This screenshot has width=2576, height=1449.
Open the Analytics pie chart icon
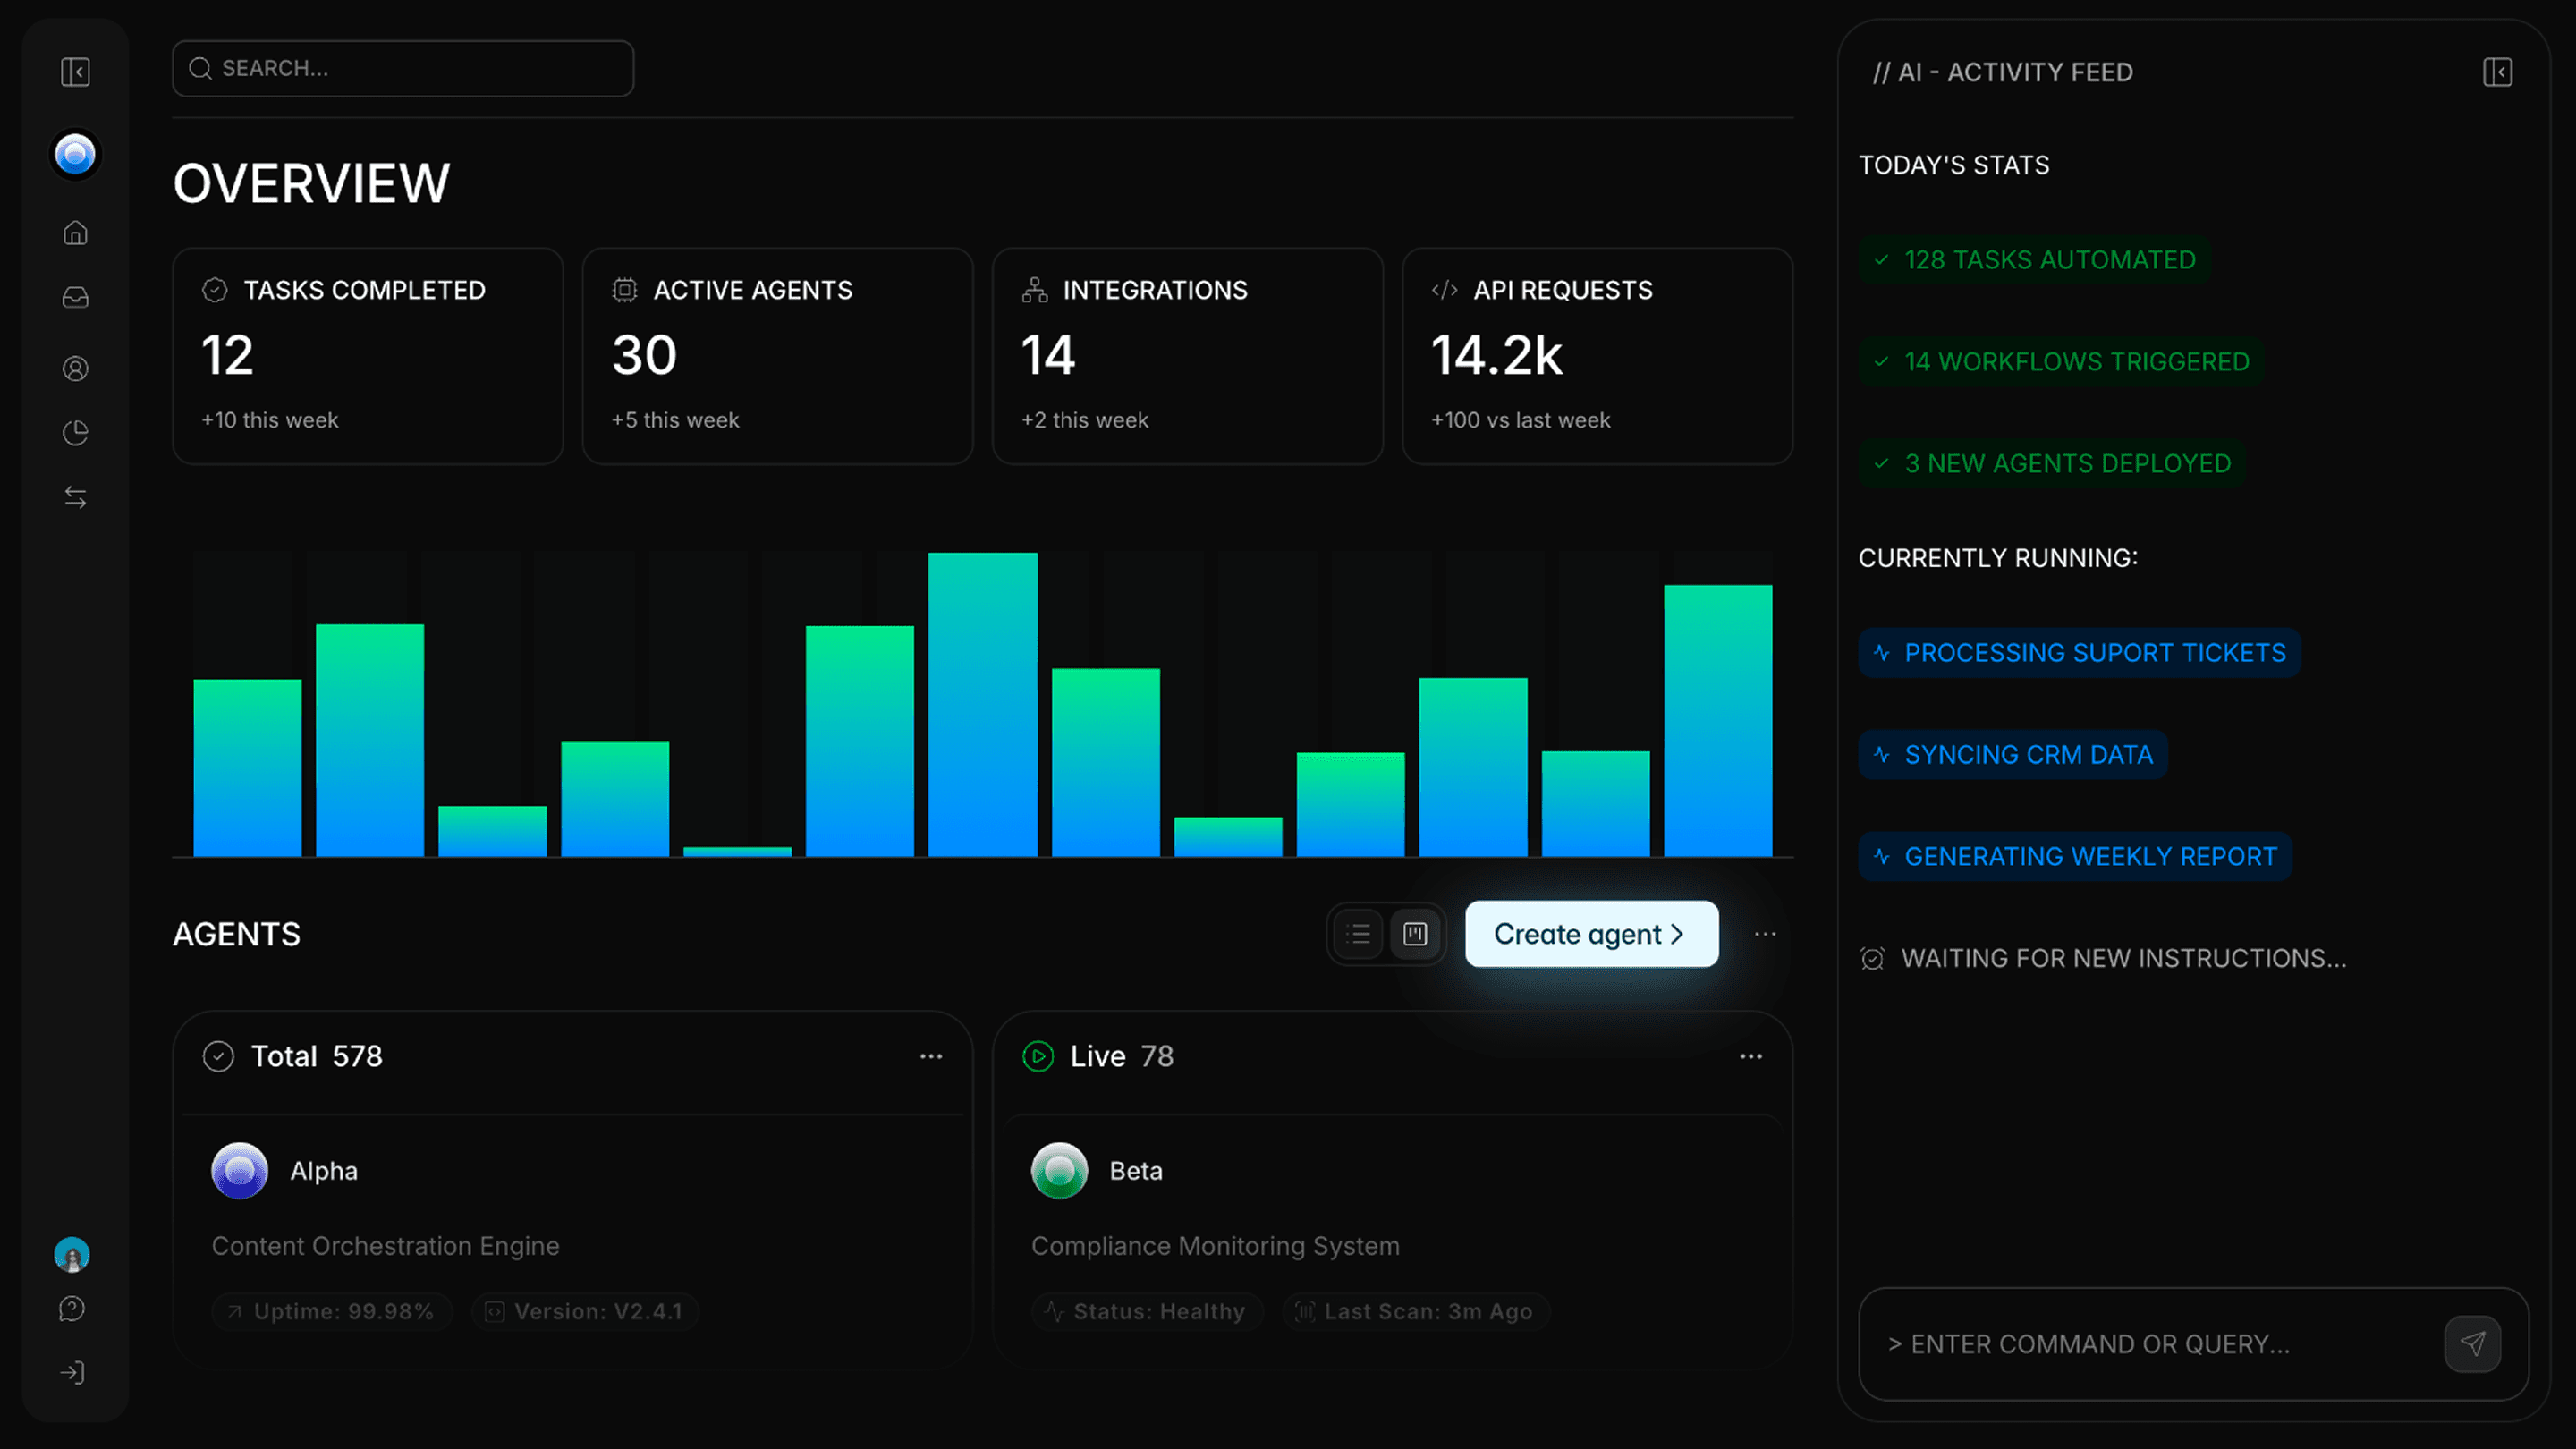(x=75, y=432)
